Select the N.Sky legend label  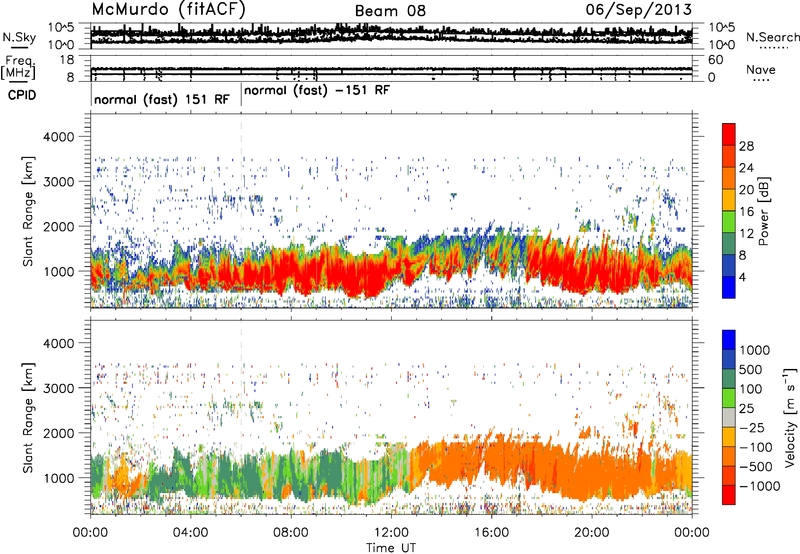[x=19, y=37]
